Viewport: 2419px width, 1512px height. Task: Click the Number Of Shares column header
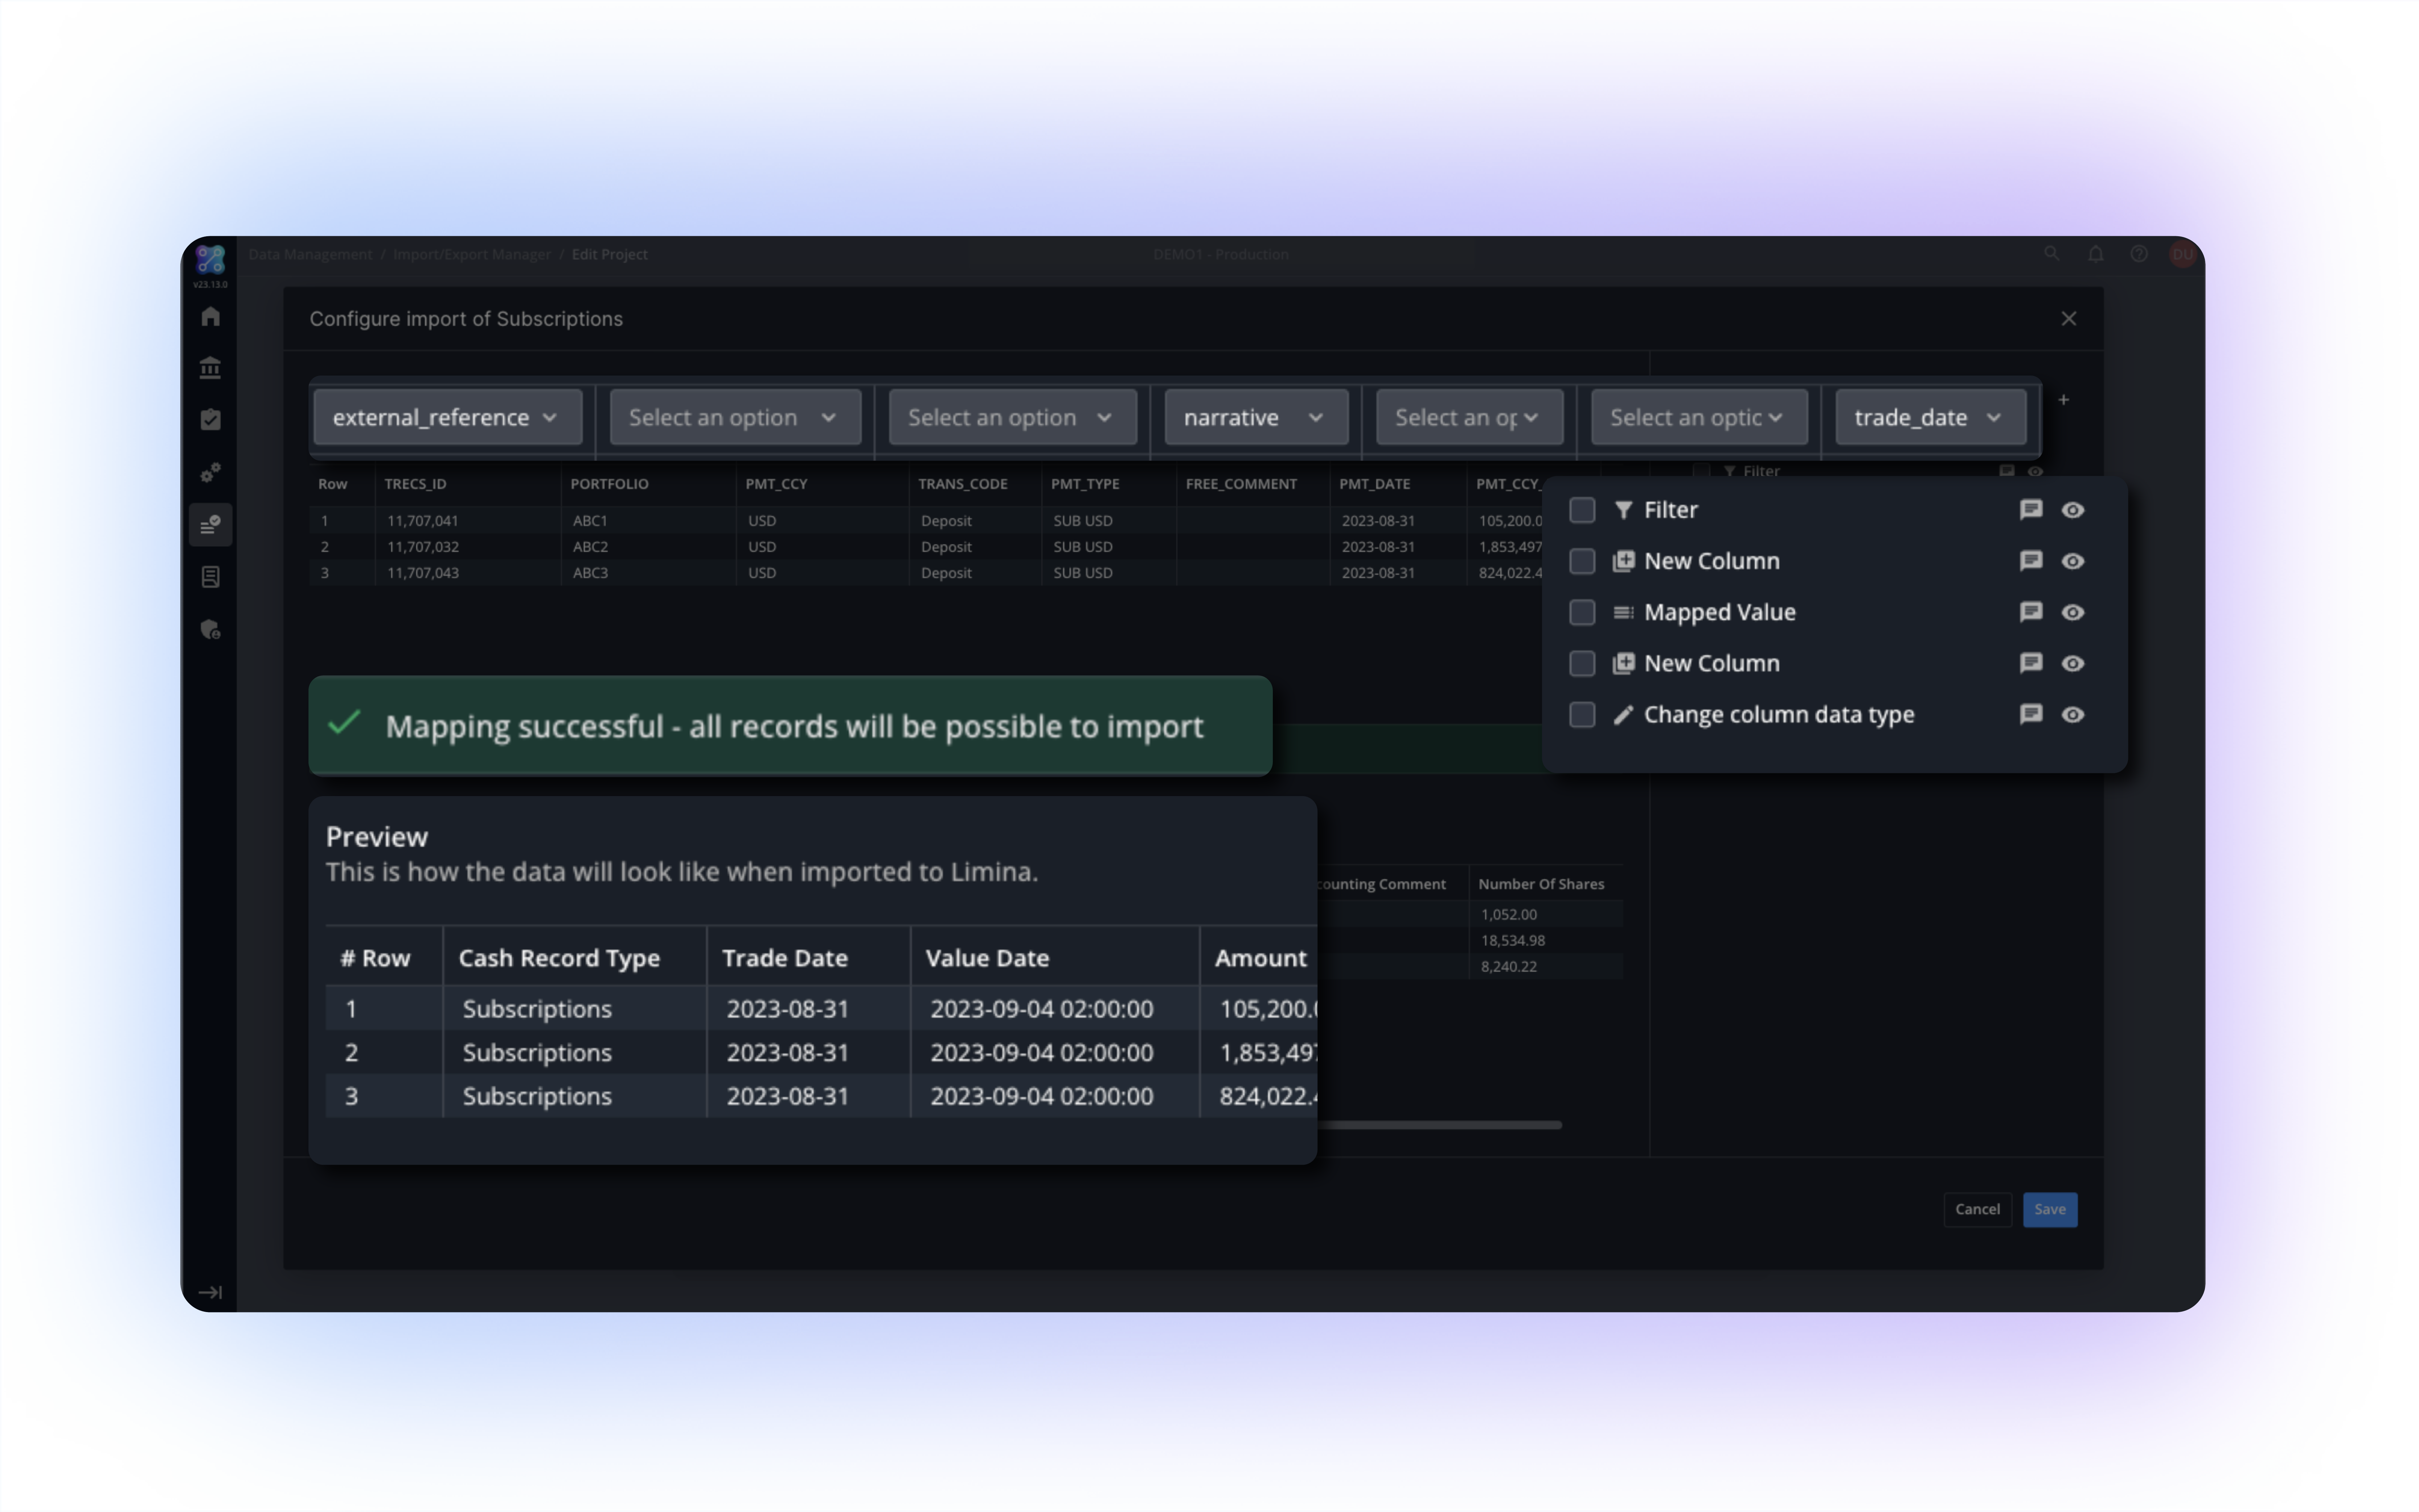1541,884
